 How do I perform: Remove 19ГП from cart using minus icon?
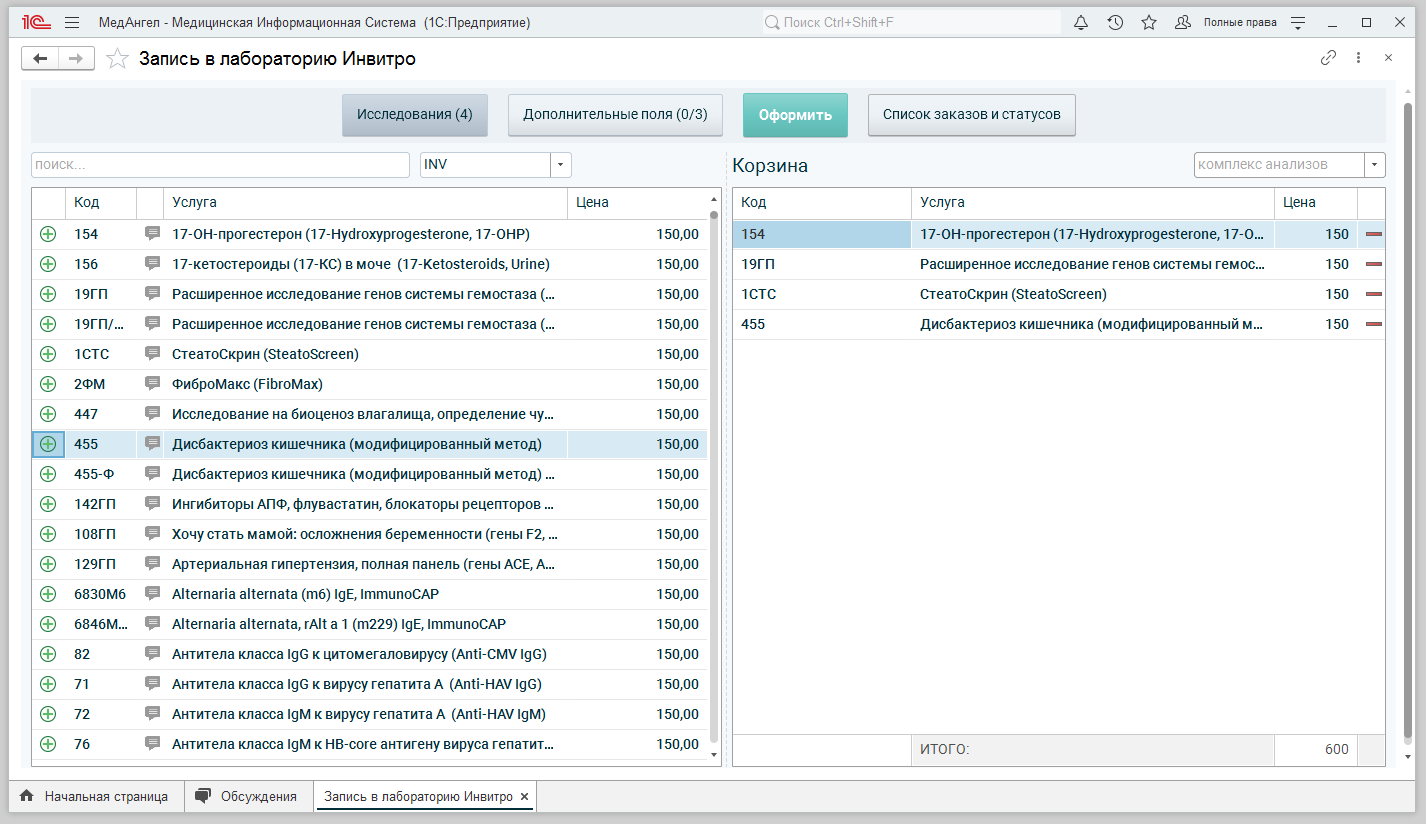tap(1373, 264)
